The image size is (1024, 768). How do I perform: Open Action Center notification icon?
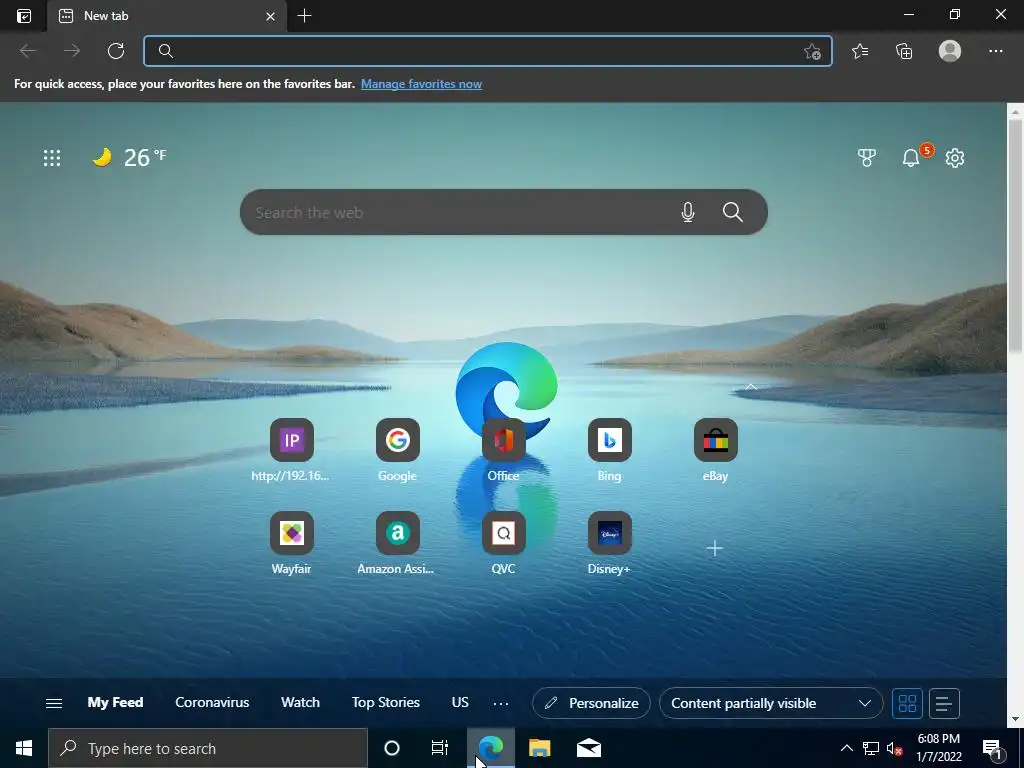[993, 748]
